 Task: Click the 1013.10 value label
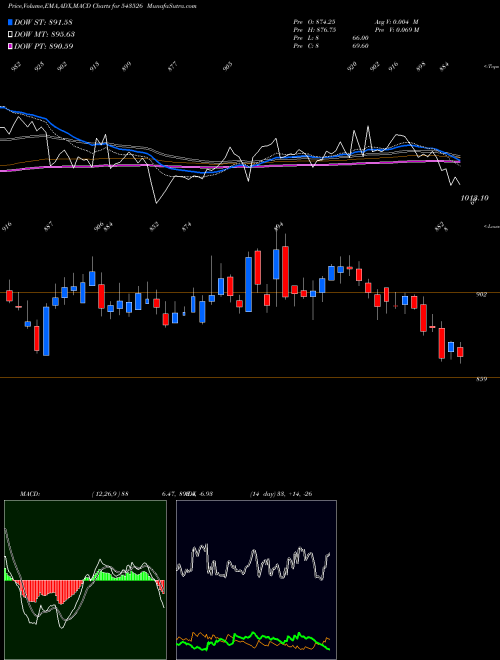[474, 198]
